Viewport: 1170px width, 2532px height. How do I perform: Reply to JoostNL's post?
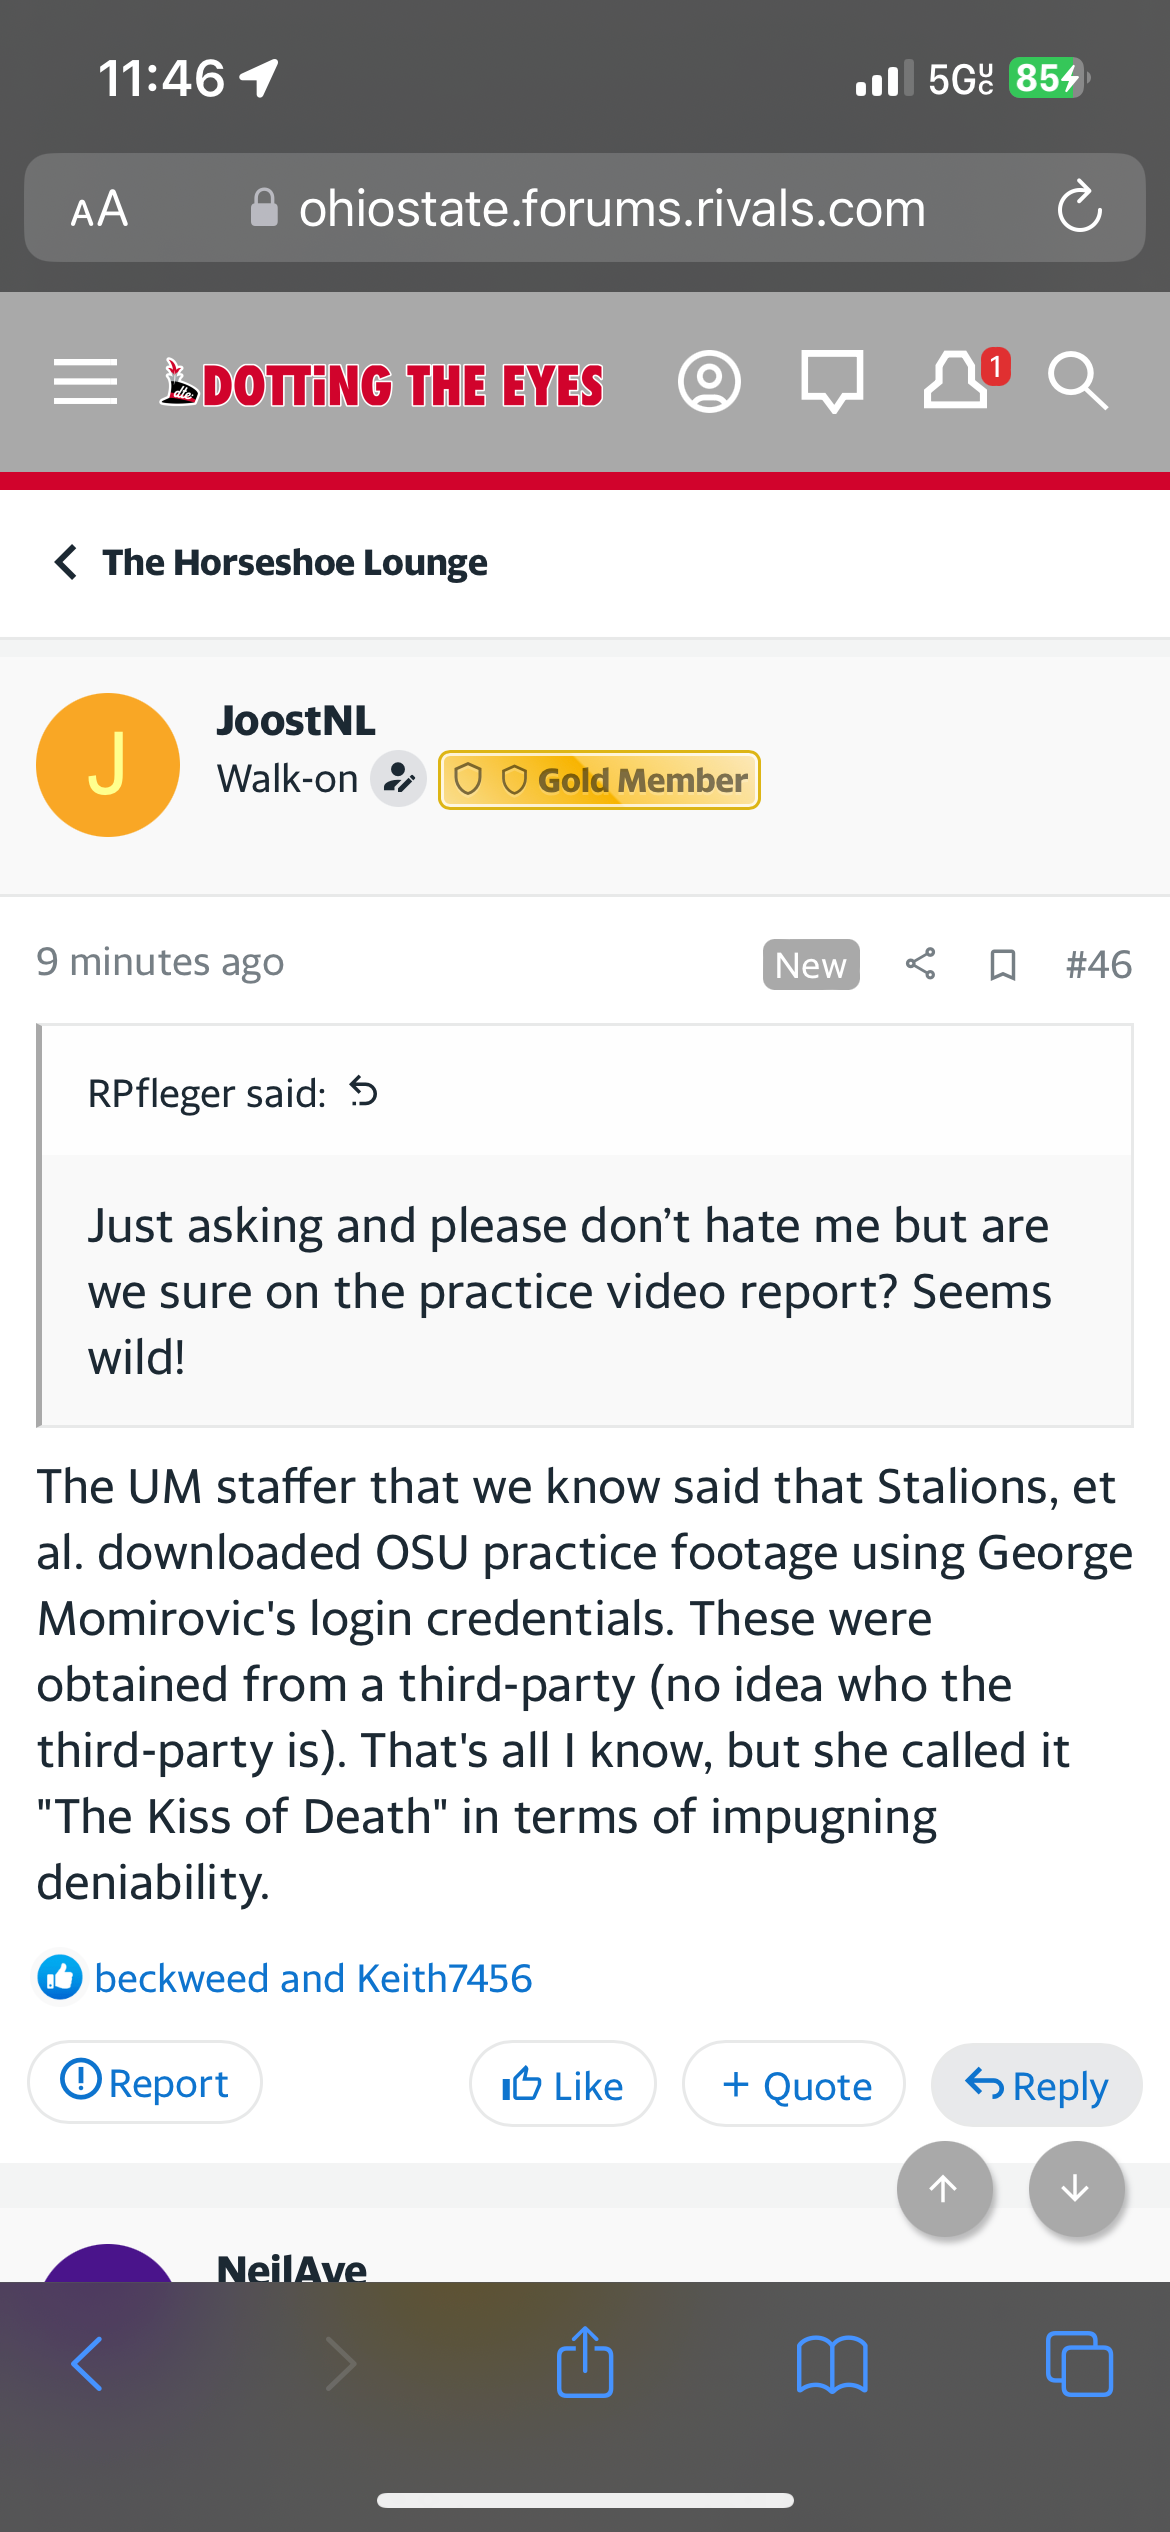tap(1036, 2085)
